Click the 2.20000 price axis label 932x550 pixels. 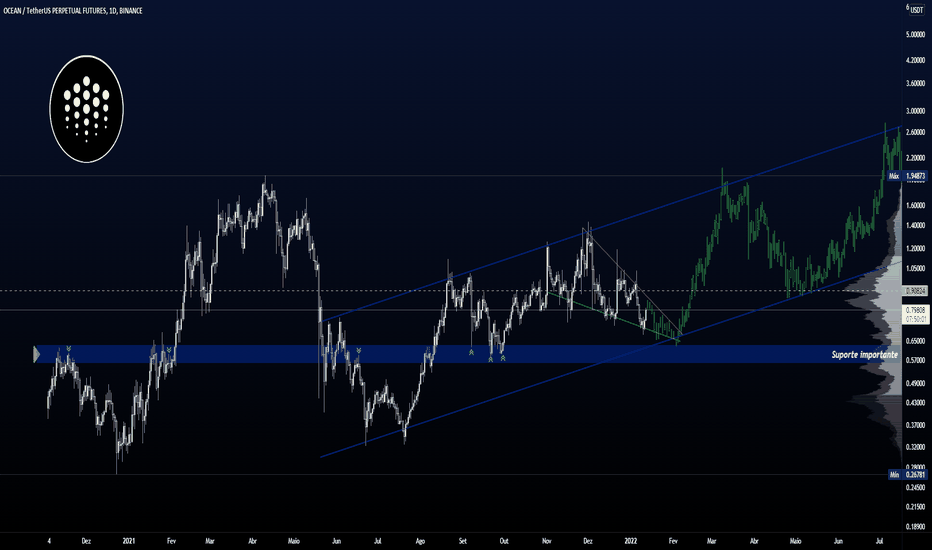[x=915, y=158]
